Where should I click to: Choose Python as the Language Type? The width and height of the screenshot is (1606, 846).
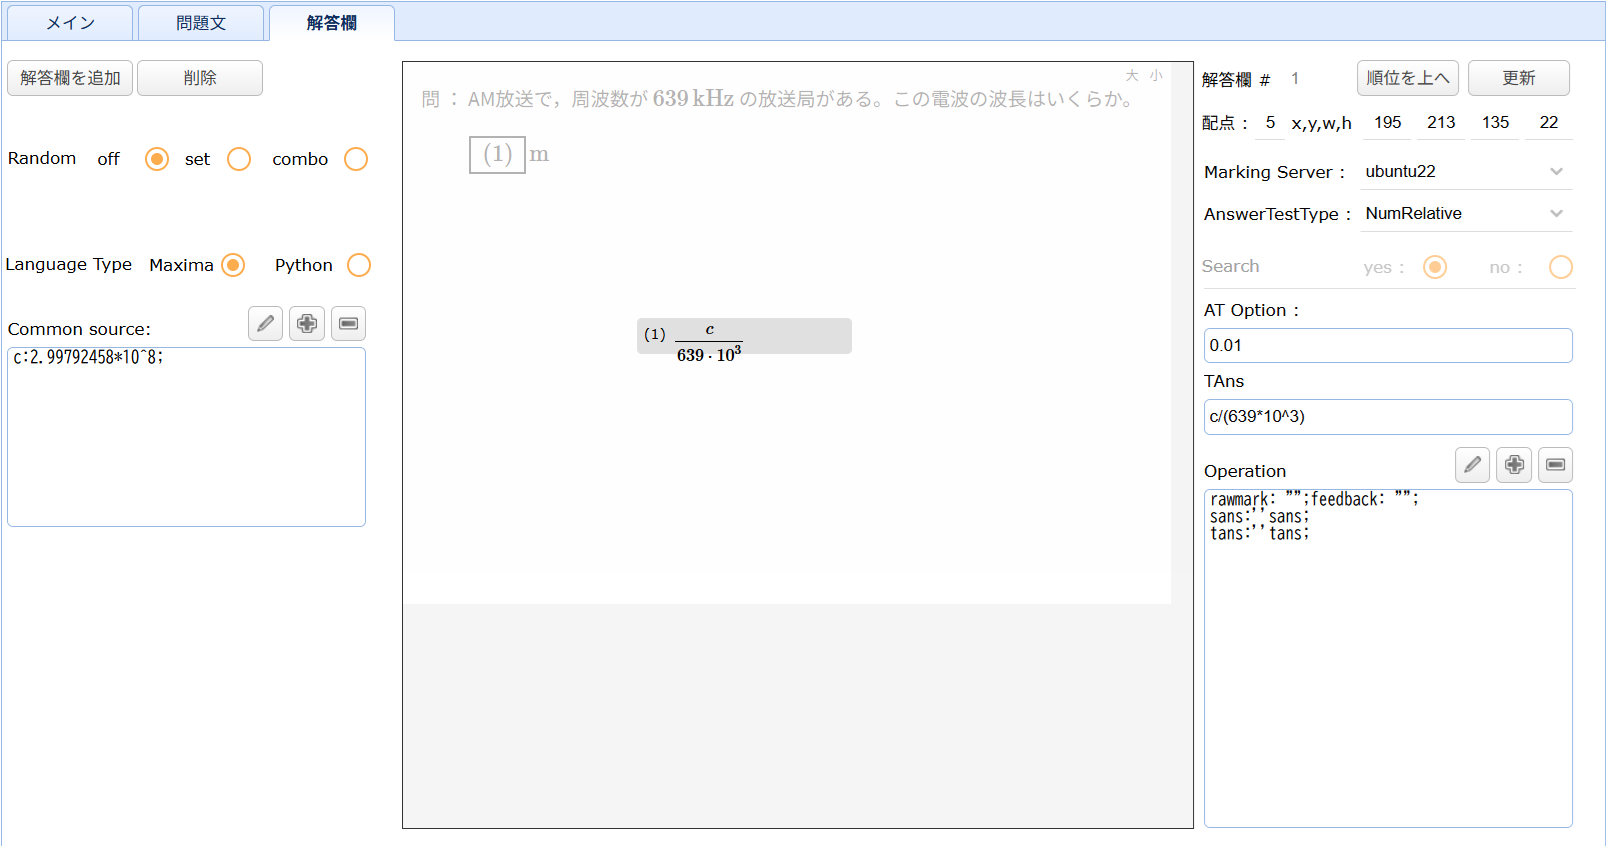click(x=359, y=265)
